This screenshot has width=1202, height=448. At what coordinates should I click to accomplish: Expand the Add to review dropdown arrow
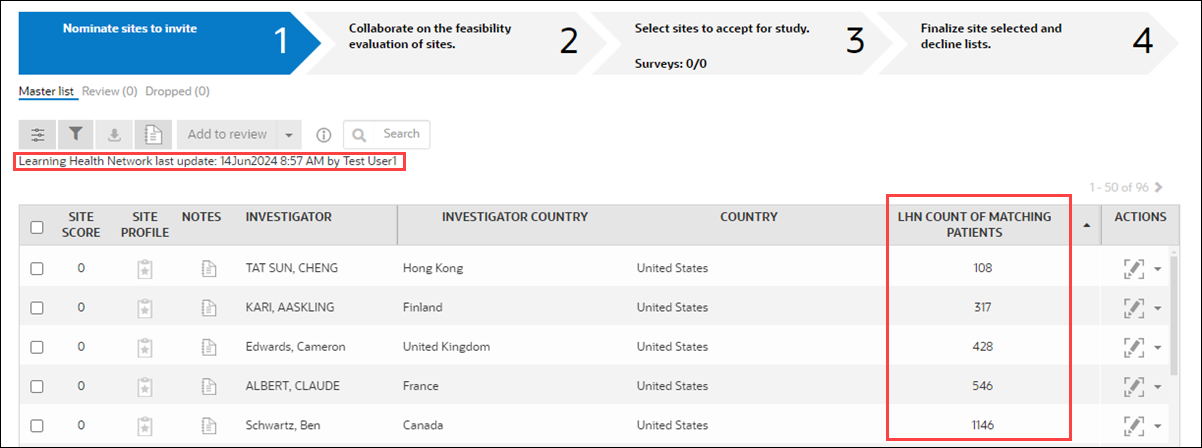point(289,134)
